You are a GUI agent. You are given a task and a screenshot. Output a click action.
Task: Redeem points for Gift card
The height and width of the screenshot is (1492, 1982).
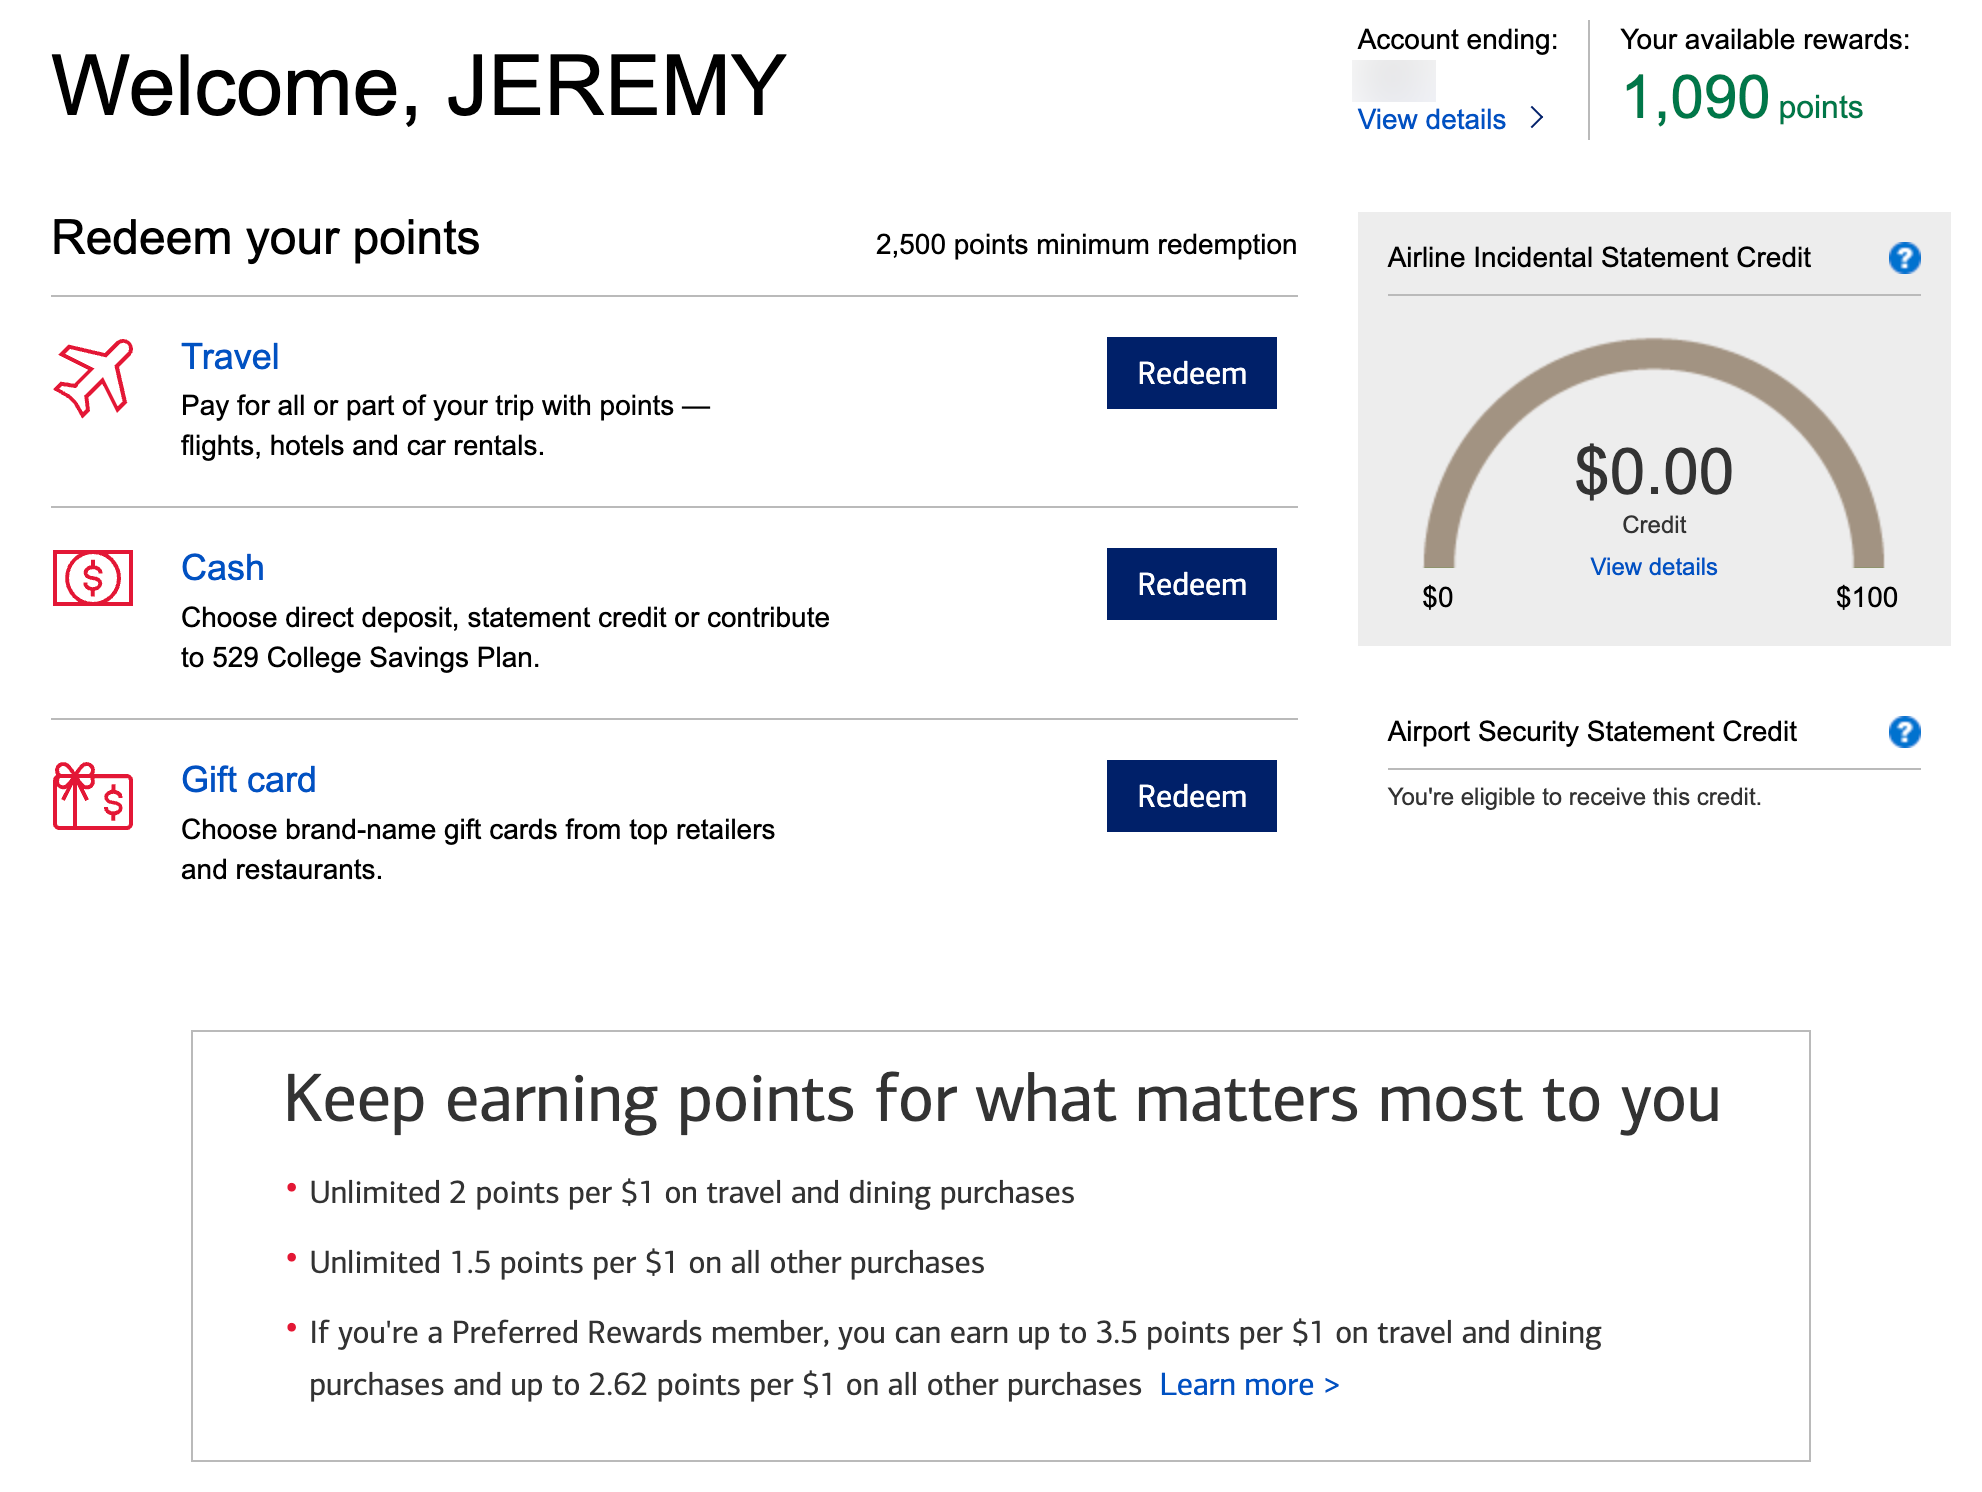point(1191,796)
